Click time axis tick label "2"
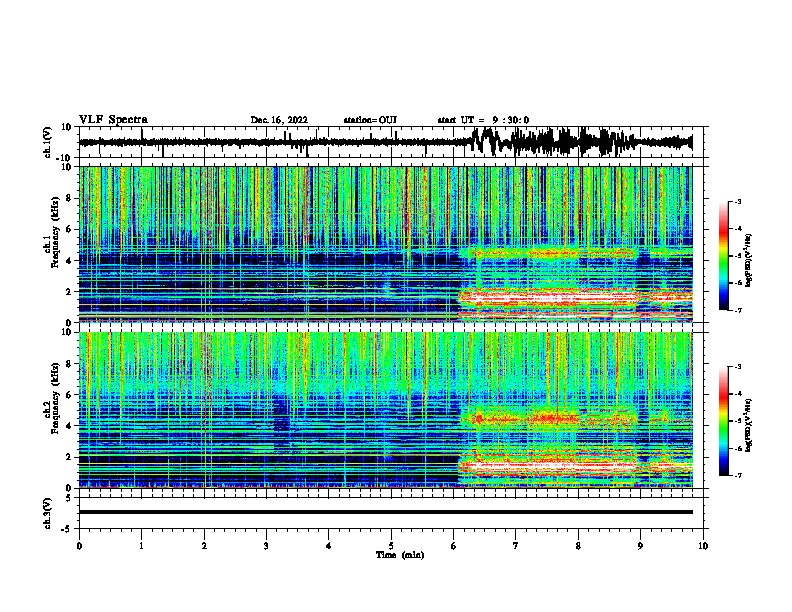 pyautogui.click(x=204, y=546)
